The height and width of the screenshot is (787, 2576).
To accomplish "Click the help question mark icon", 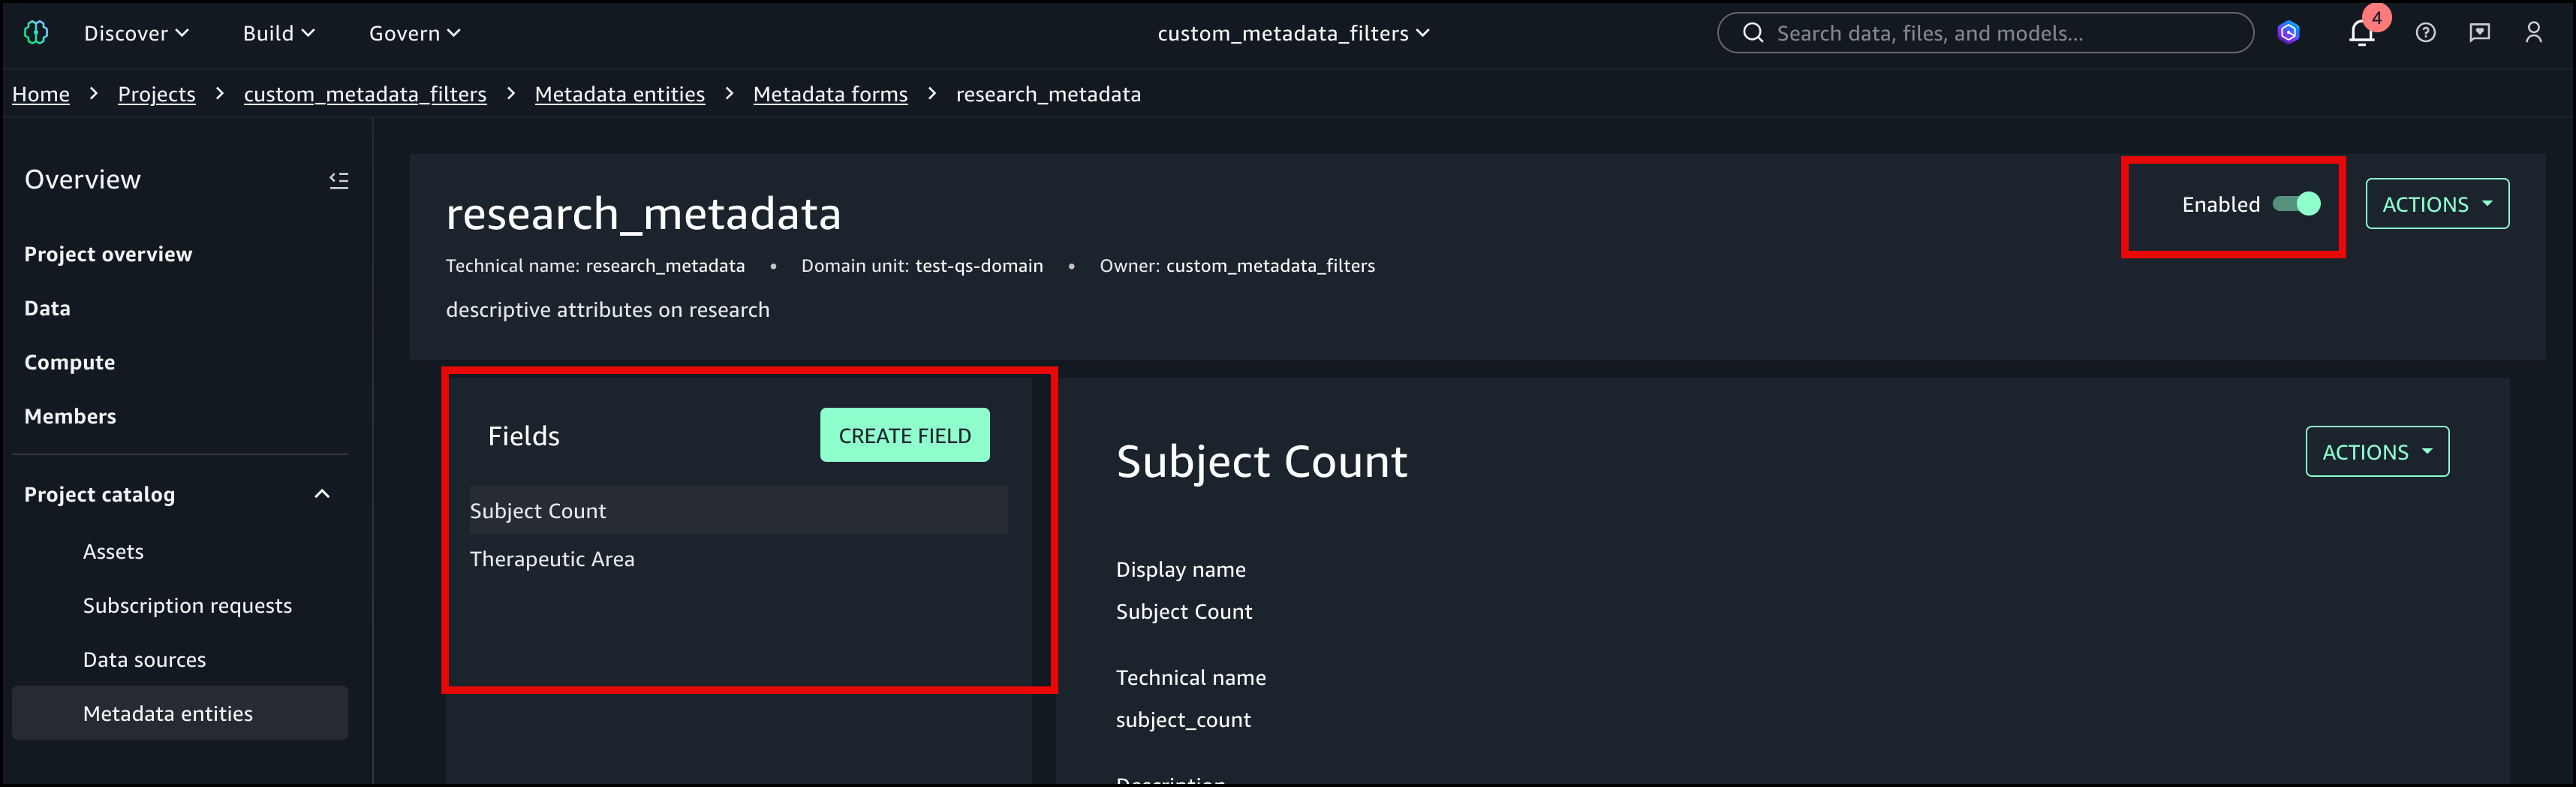I will pos(2425,33).
